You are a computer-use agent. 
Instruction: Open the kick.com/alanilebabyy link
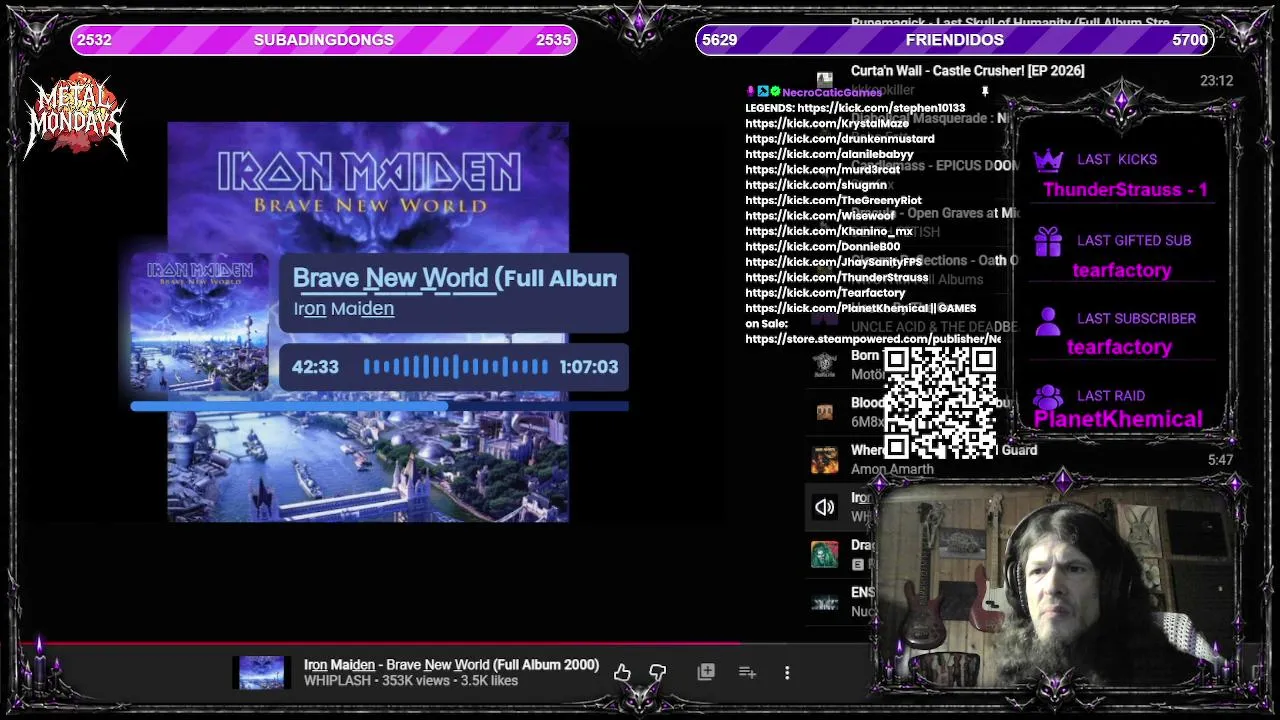click(829, 154)
